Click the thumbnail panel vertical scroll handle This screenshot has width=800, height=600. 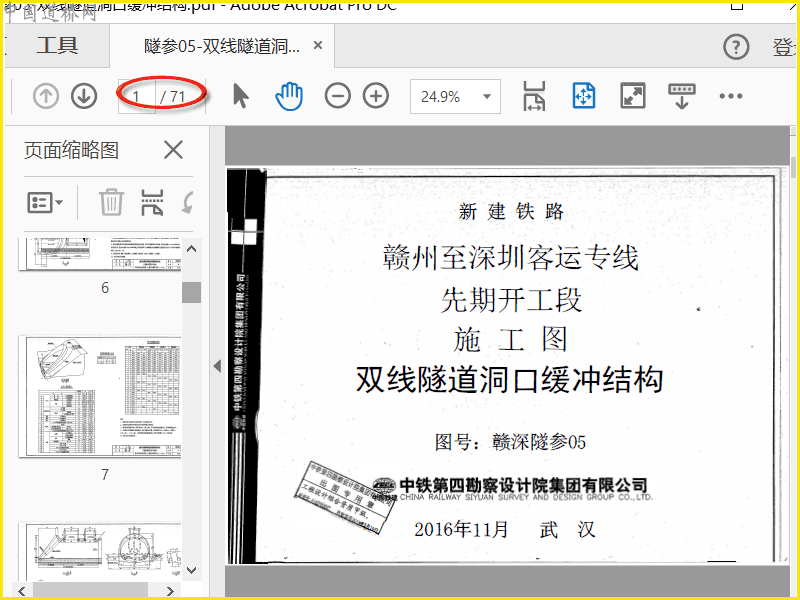191,292
